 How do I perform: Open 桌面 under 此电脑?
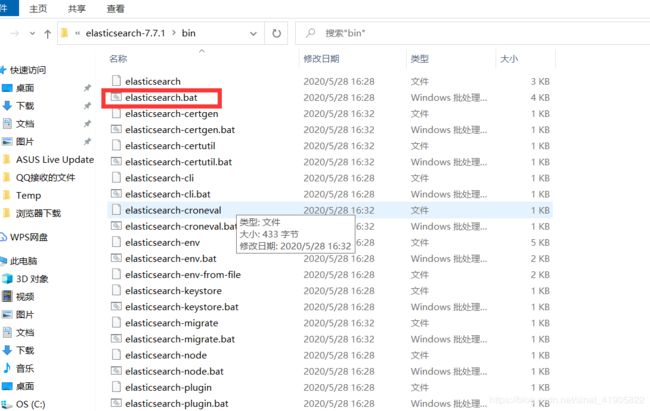coord(25,386)
